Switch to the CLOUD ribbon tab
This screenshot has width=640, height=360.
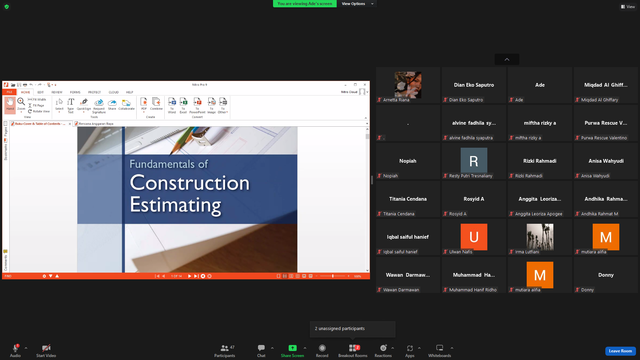(114, 92)
